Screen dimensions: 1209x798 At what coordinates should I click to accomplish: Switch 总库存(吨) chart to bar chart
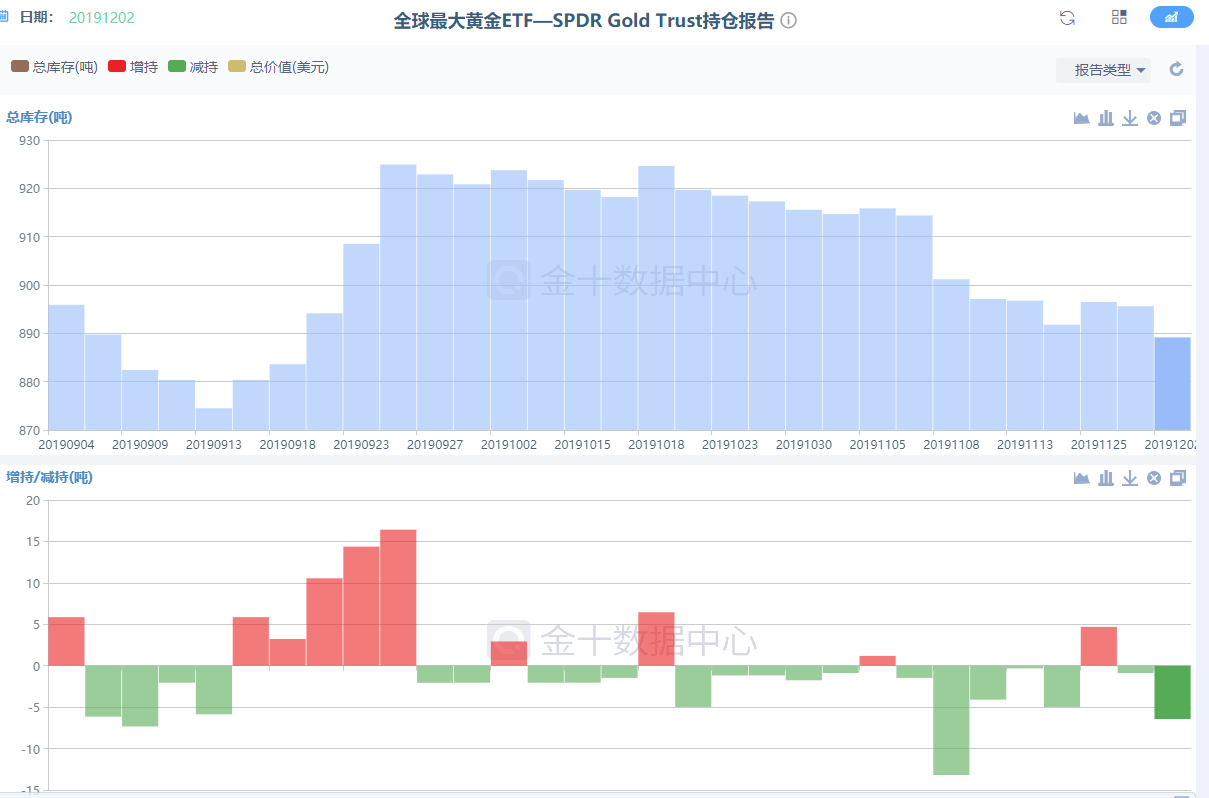[1106, 118]
